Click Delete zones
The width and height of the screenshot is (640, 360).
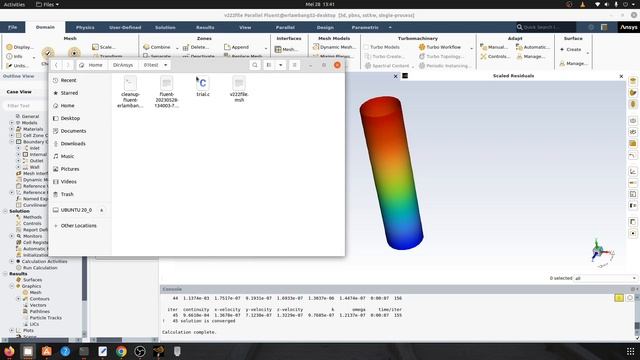196,47
